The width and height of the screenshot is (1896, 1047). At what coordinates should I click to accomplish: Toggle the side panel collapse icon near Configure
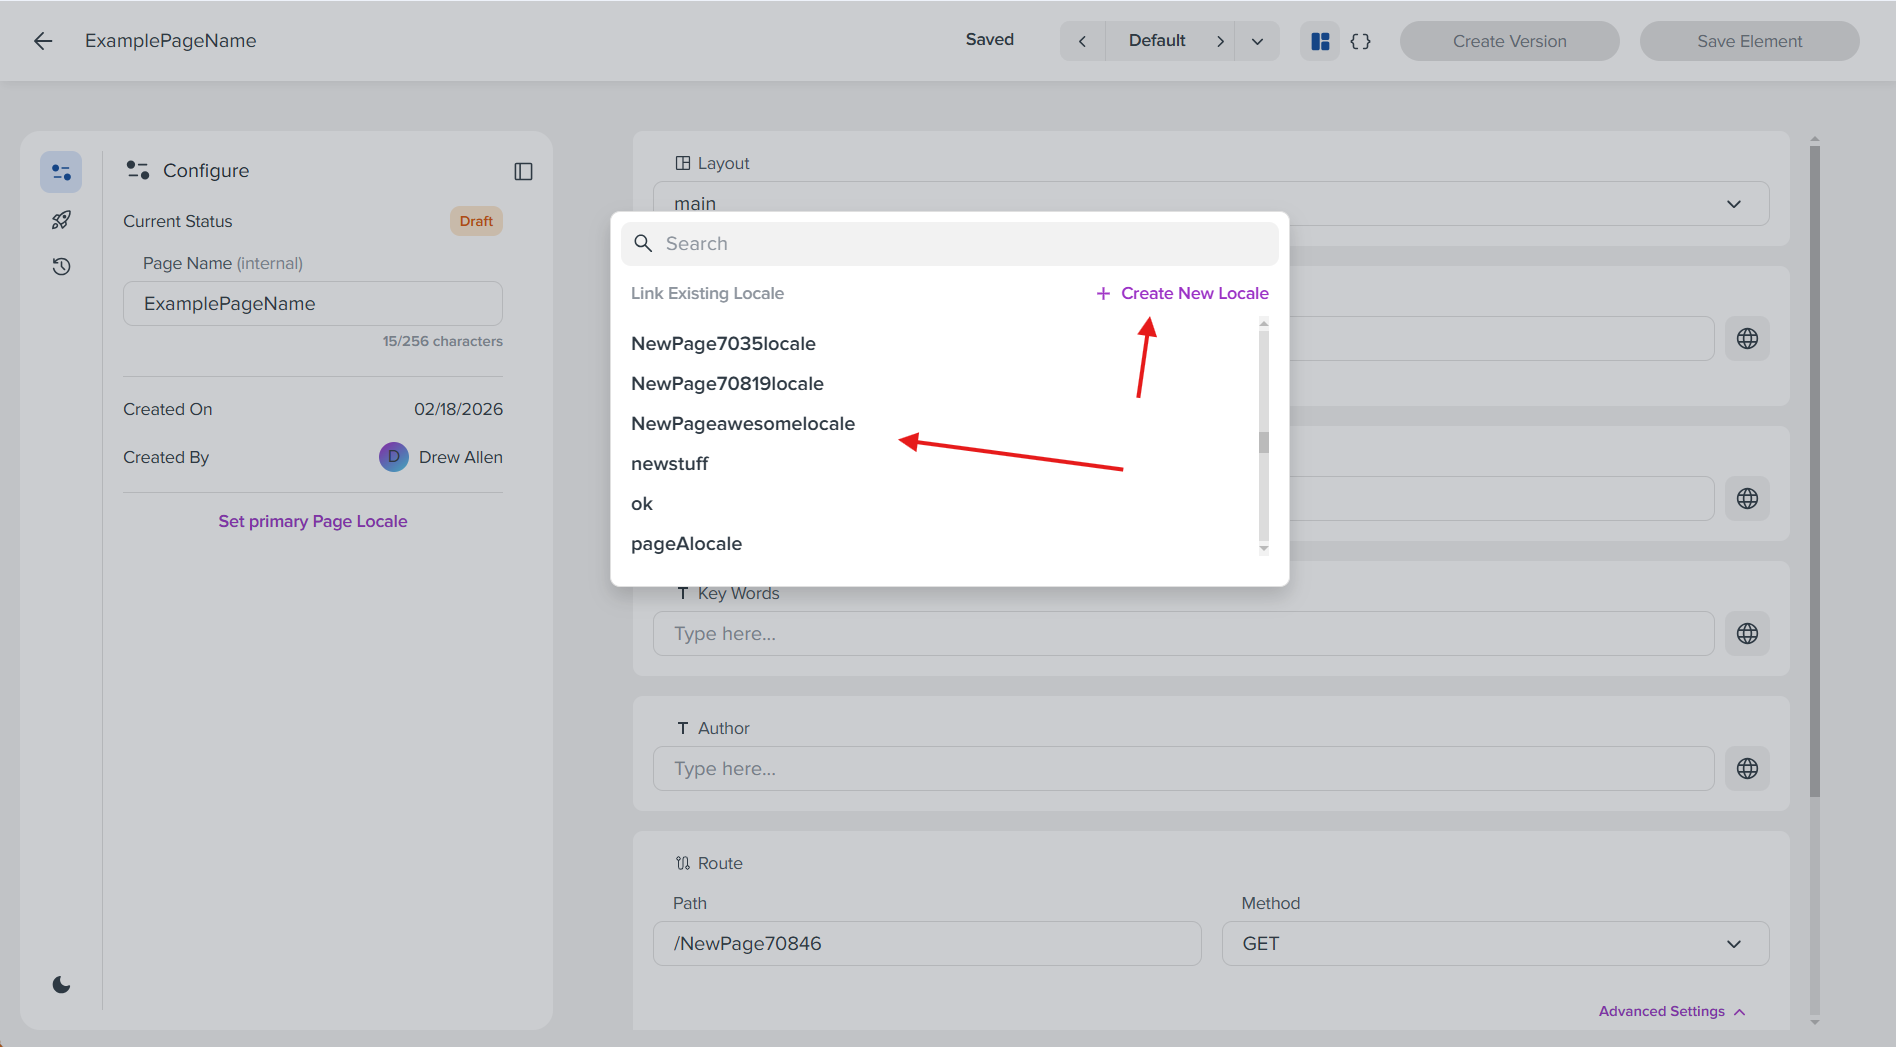coord(523,171)
